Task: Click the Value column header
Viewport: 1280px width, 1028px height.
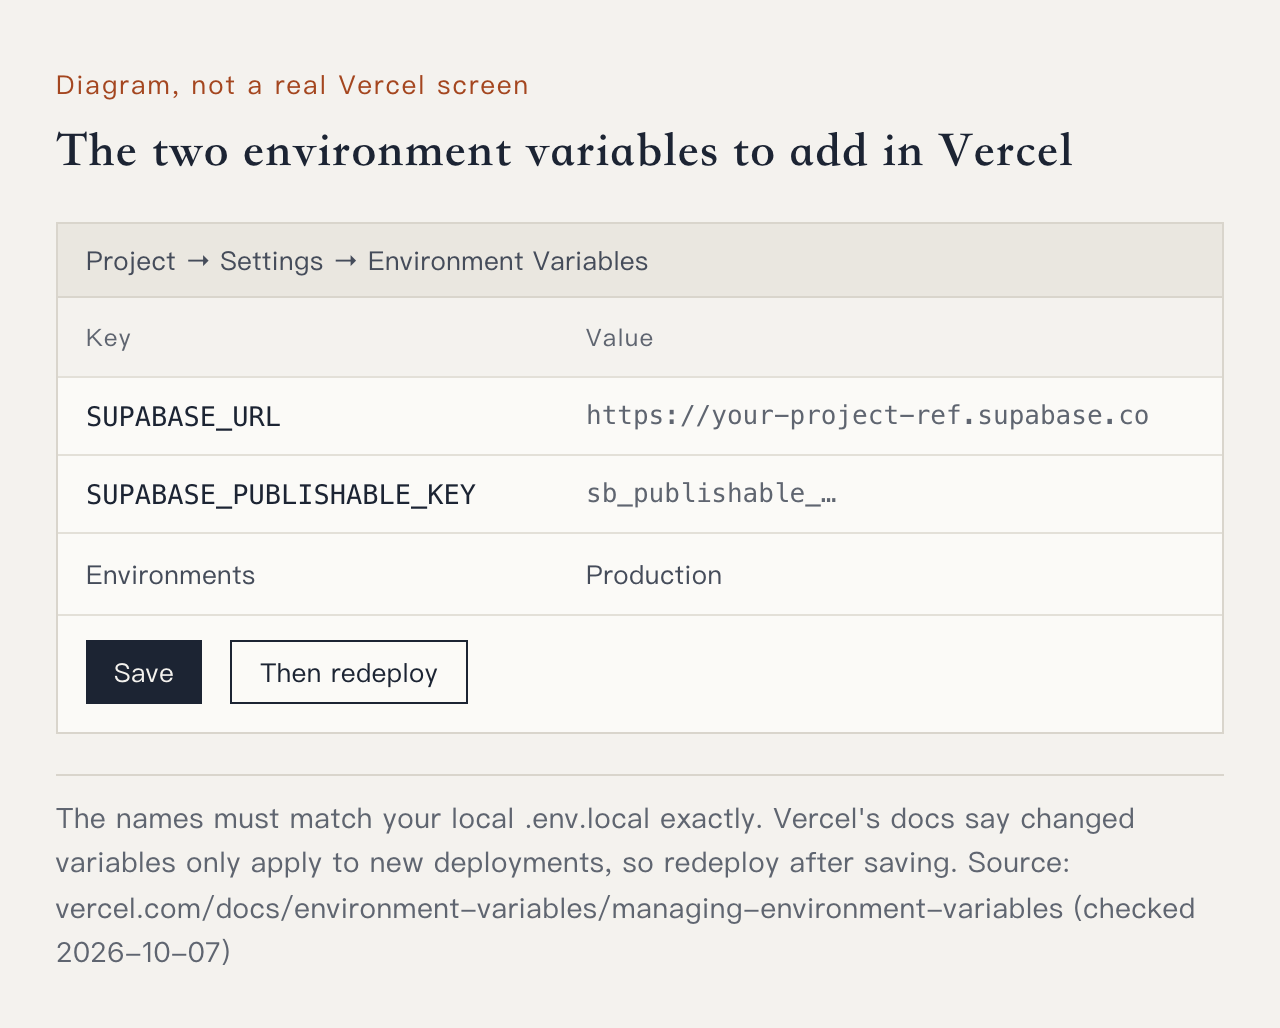Action: tap(619, 338)
